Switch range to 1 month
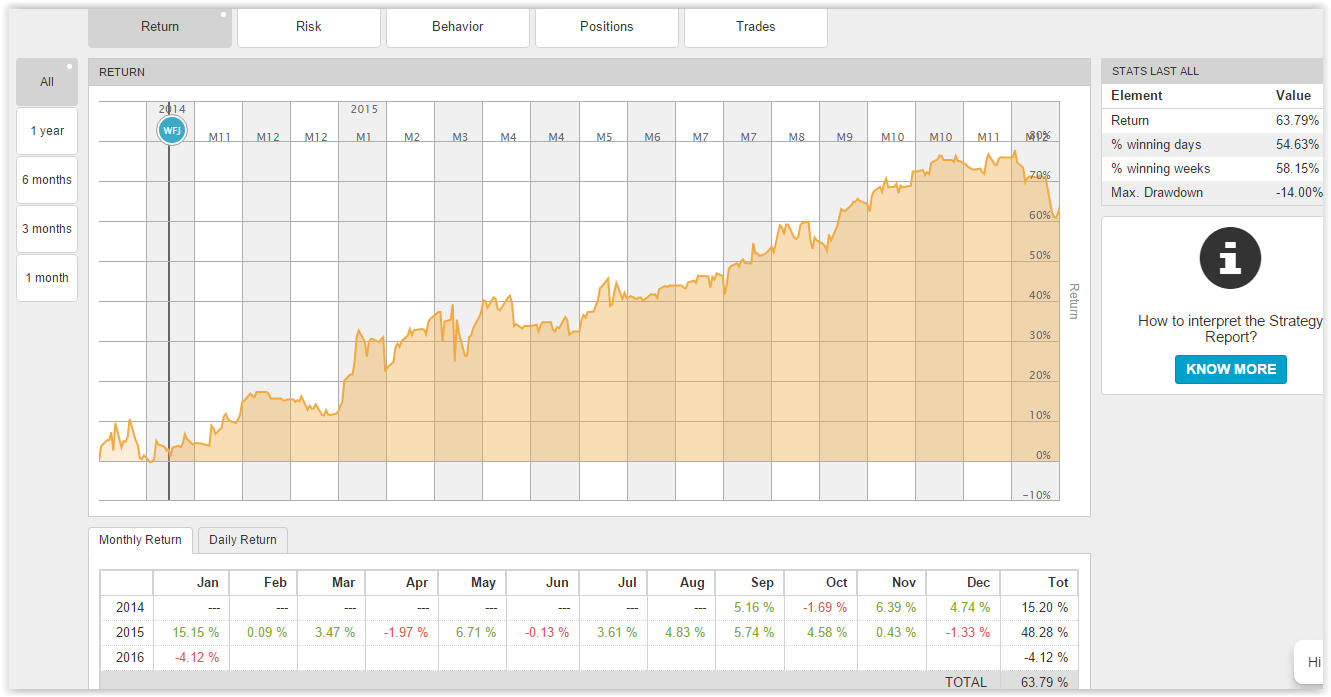Image resolution: width=1331 pixels, height=697 pixels. click(x=47, y=278)
